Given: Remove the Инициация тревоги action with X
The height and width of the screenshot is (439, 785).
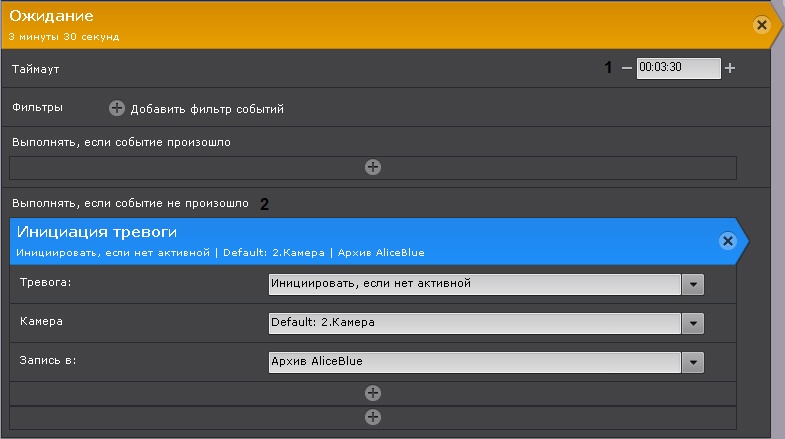Looking at the screenshot, I should pos(728,240).
